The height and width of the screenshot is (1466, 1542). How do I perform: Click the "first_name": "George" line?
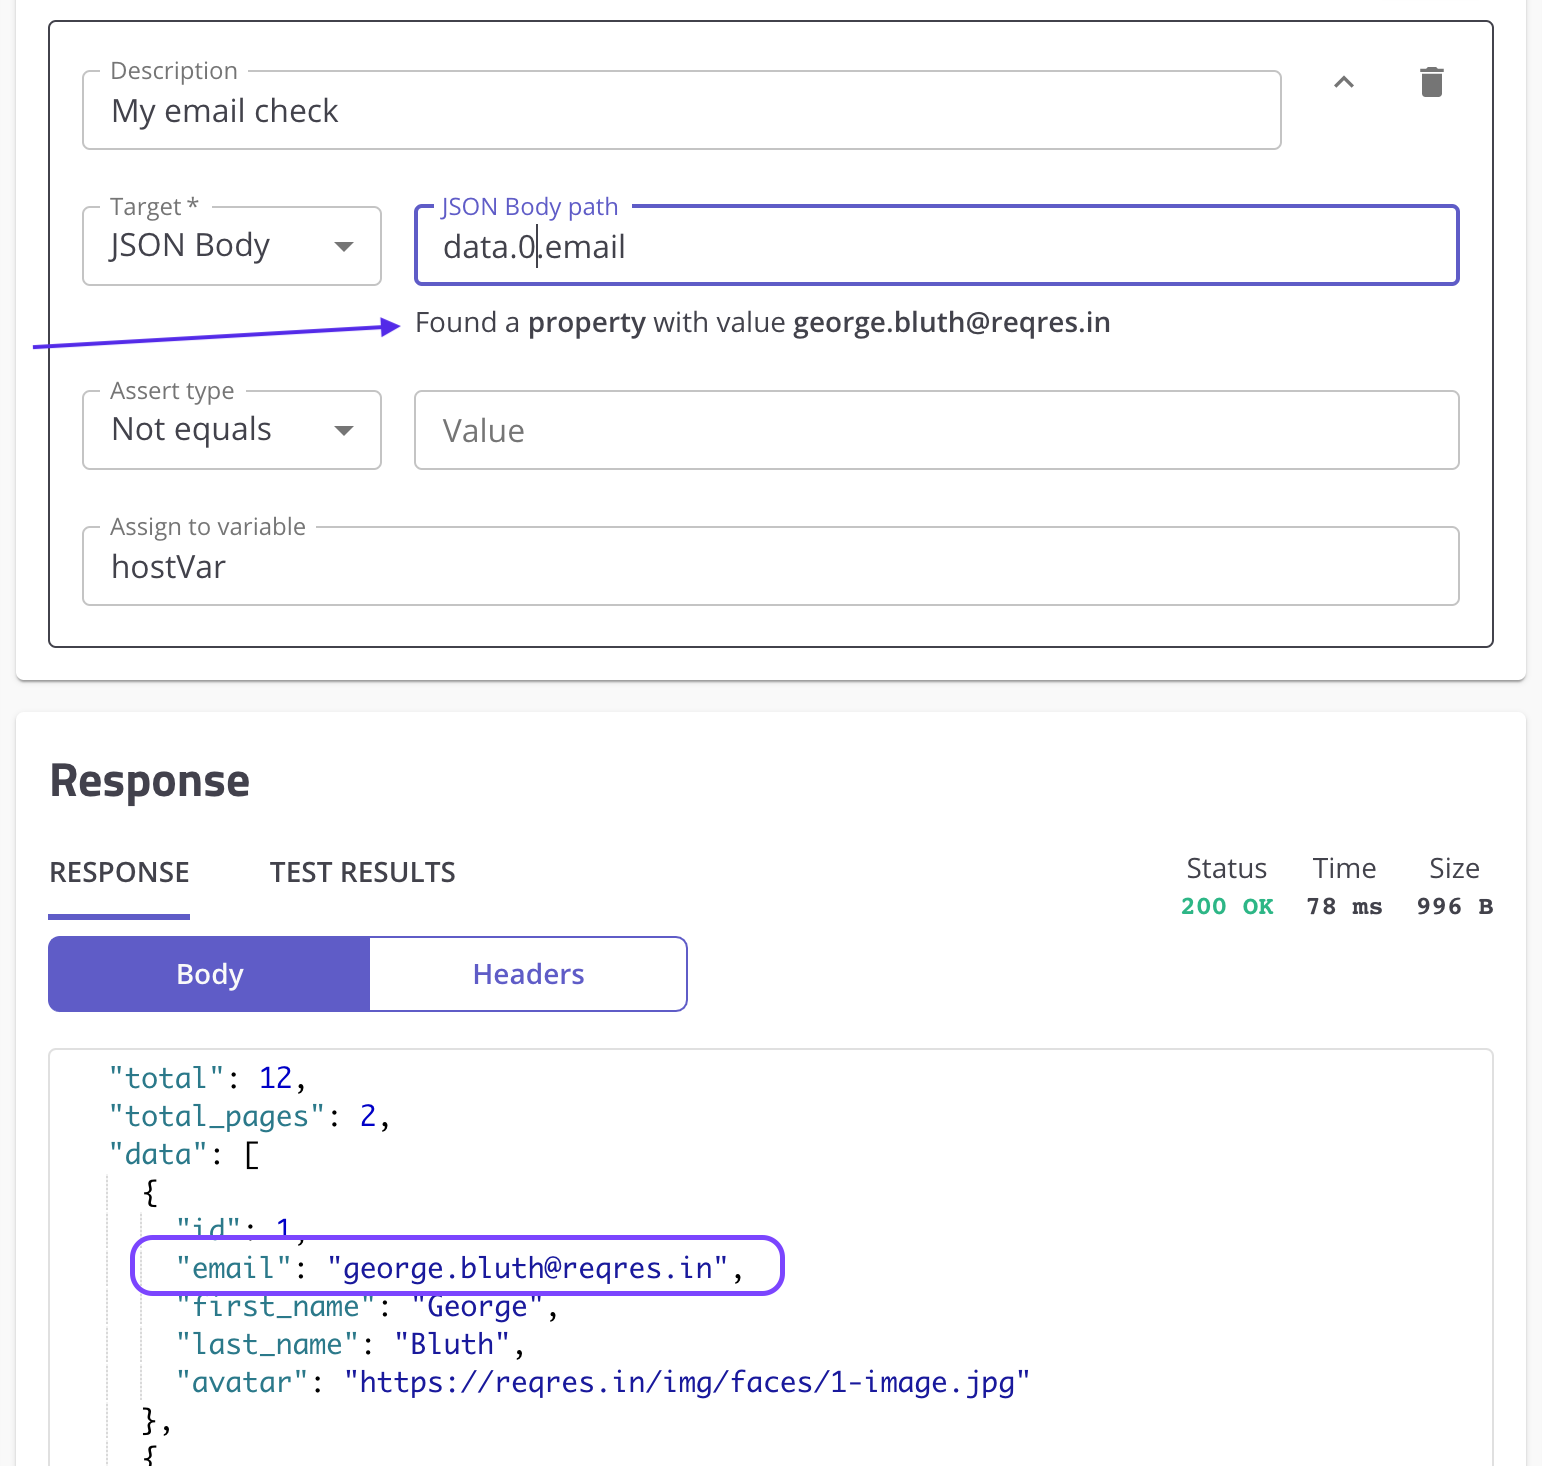pos(367,1306)
